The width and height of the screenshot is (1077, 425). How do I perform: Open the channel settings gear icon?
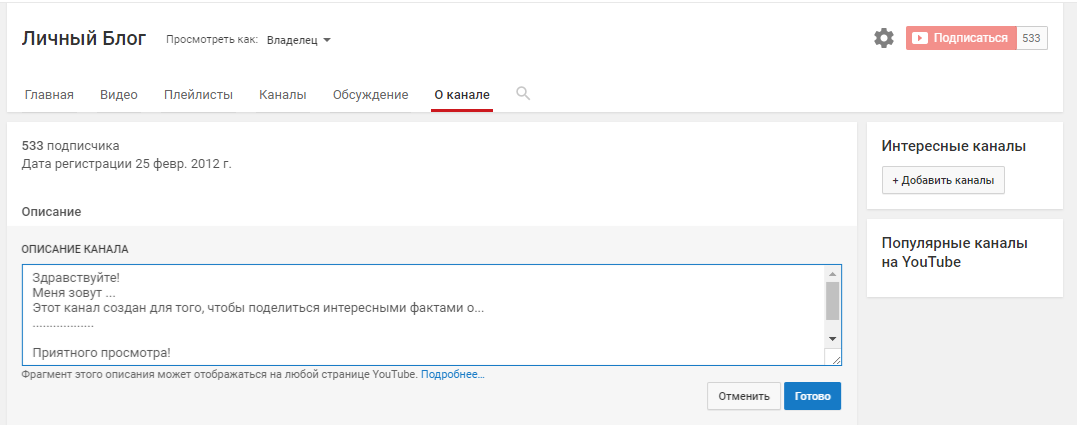pos(884,39)
